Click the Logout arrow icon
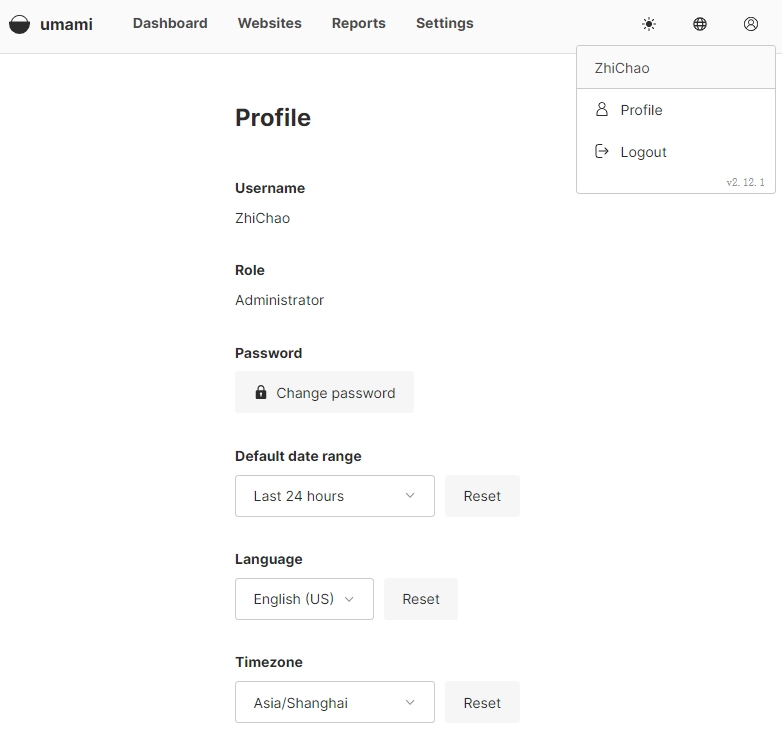Screen dimensions: 782x743 click(602, 151)
